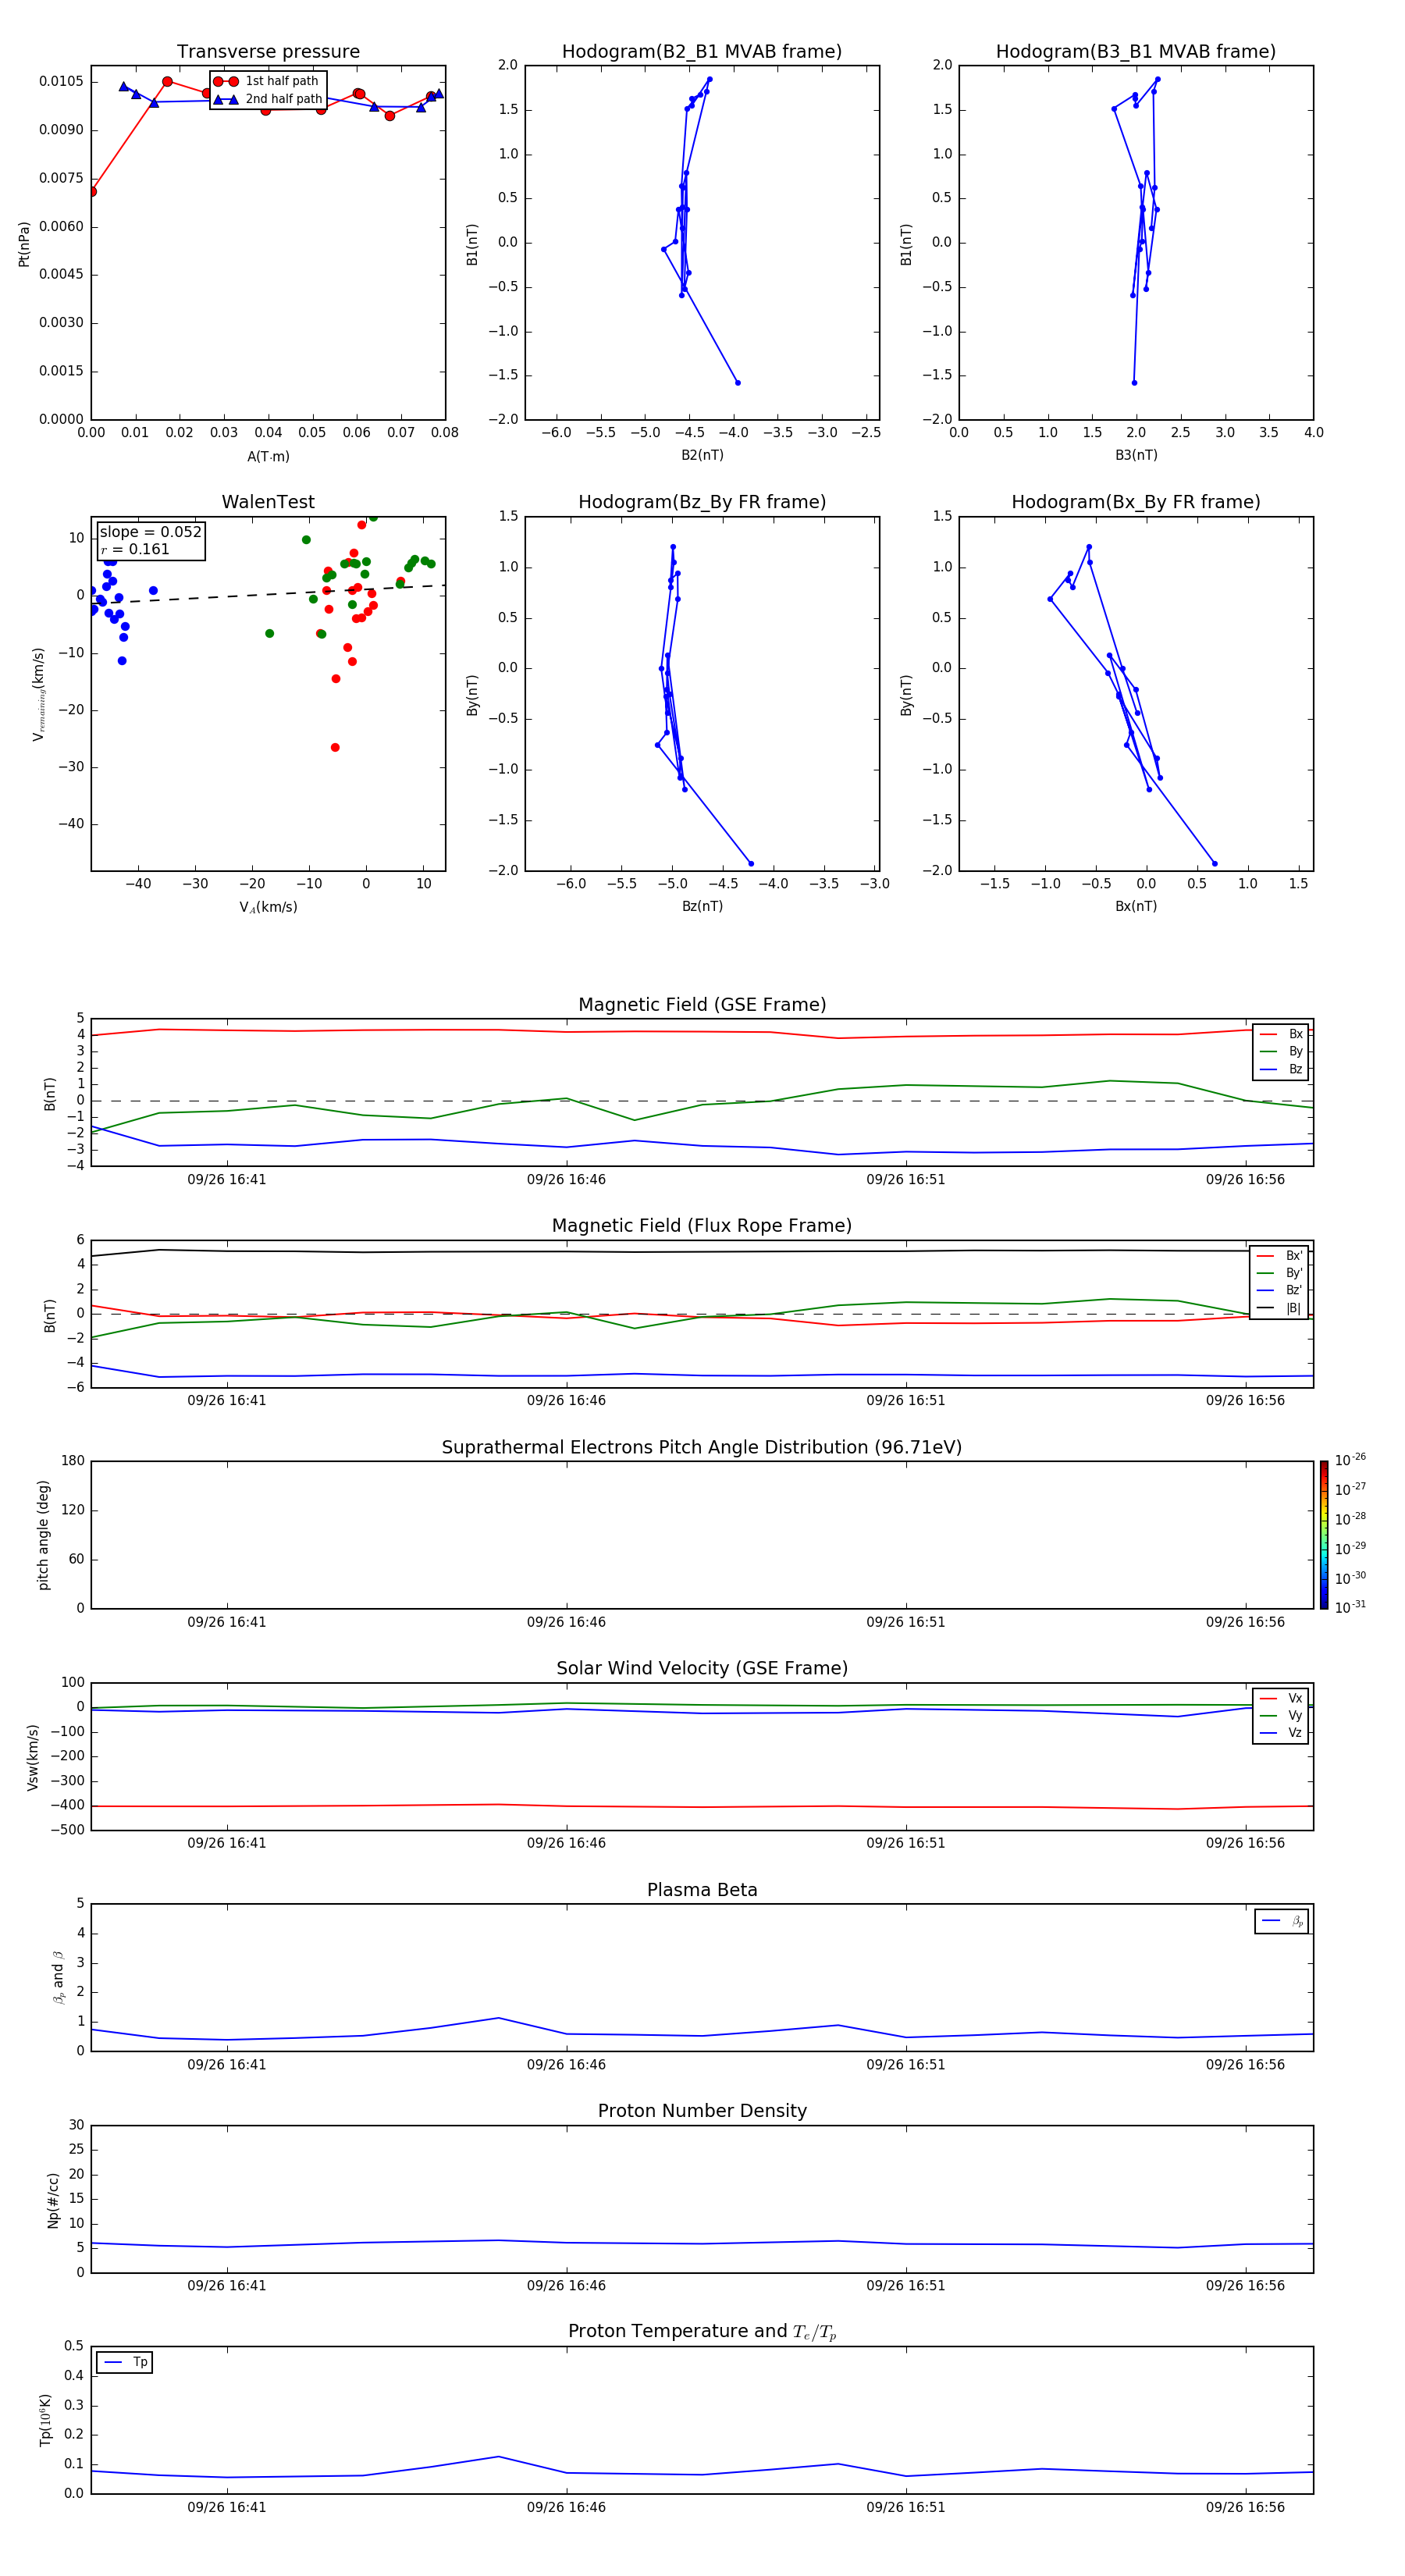1405x2576 pixels.
Task: Click the lowest red WalenTest point near -27
Action: tap(335, 747)
